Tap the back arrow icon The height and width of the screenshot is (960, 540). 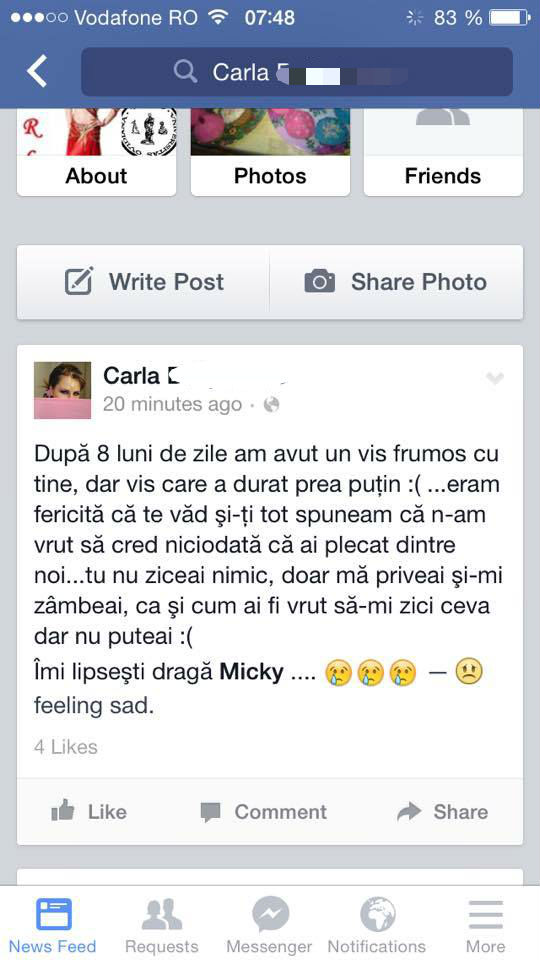[x=37, y=71]
